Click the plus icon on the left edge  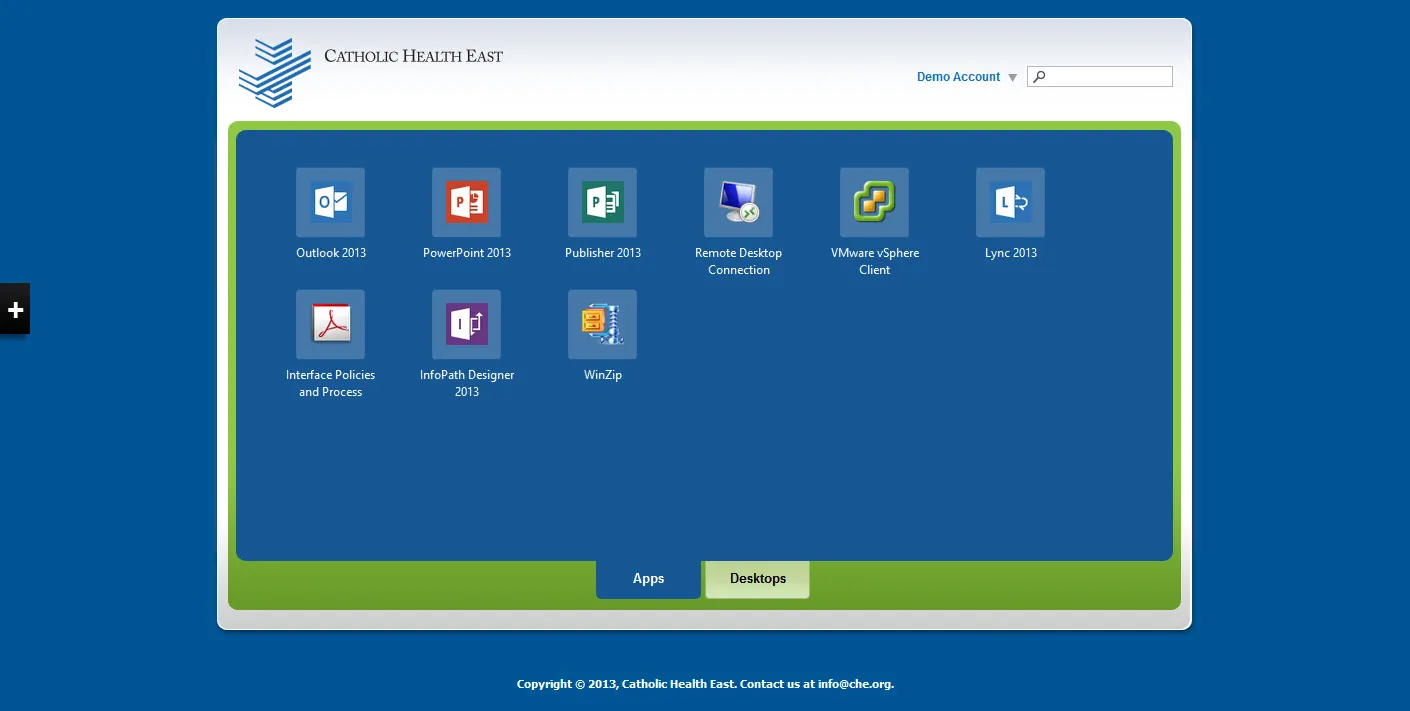tap(15, 309)
